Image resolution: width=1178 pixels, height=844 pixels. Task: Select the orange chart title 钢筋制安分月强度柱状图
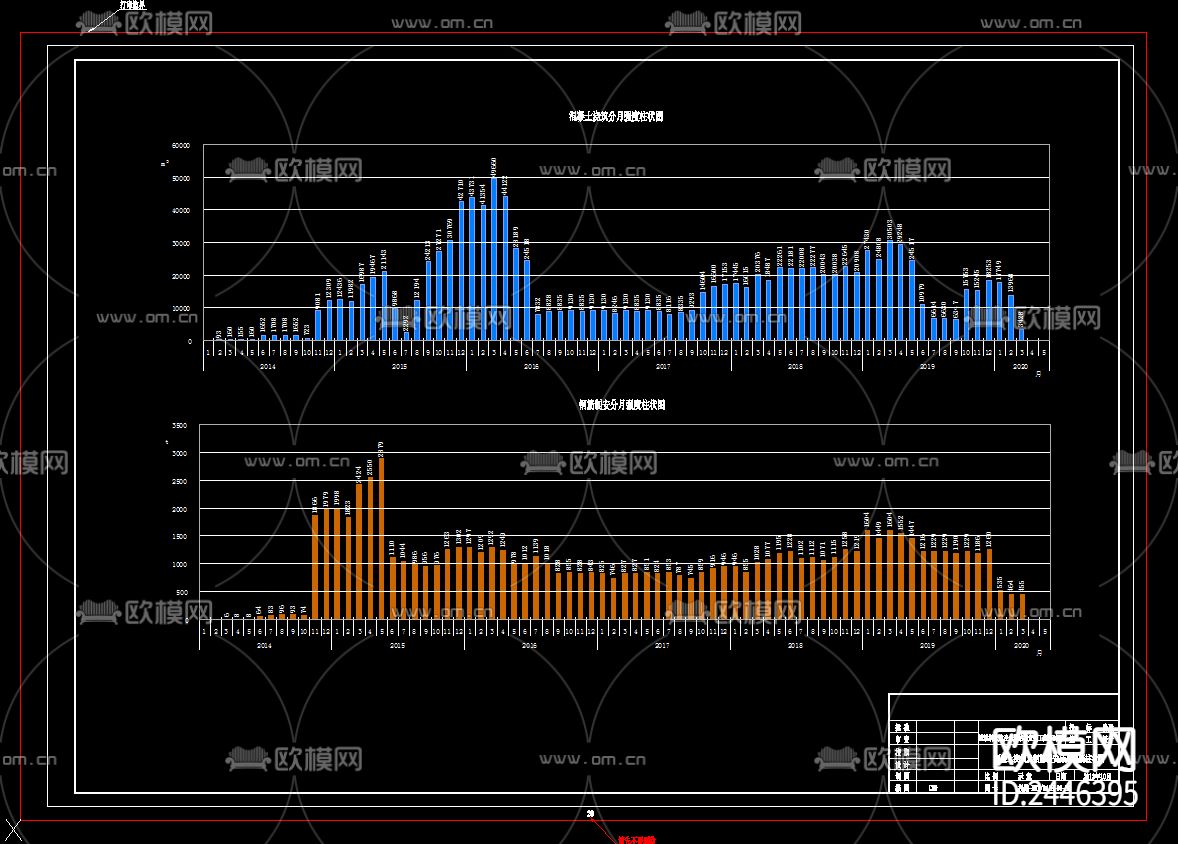coord(621,404)
